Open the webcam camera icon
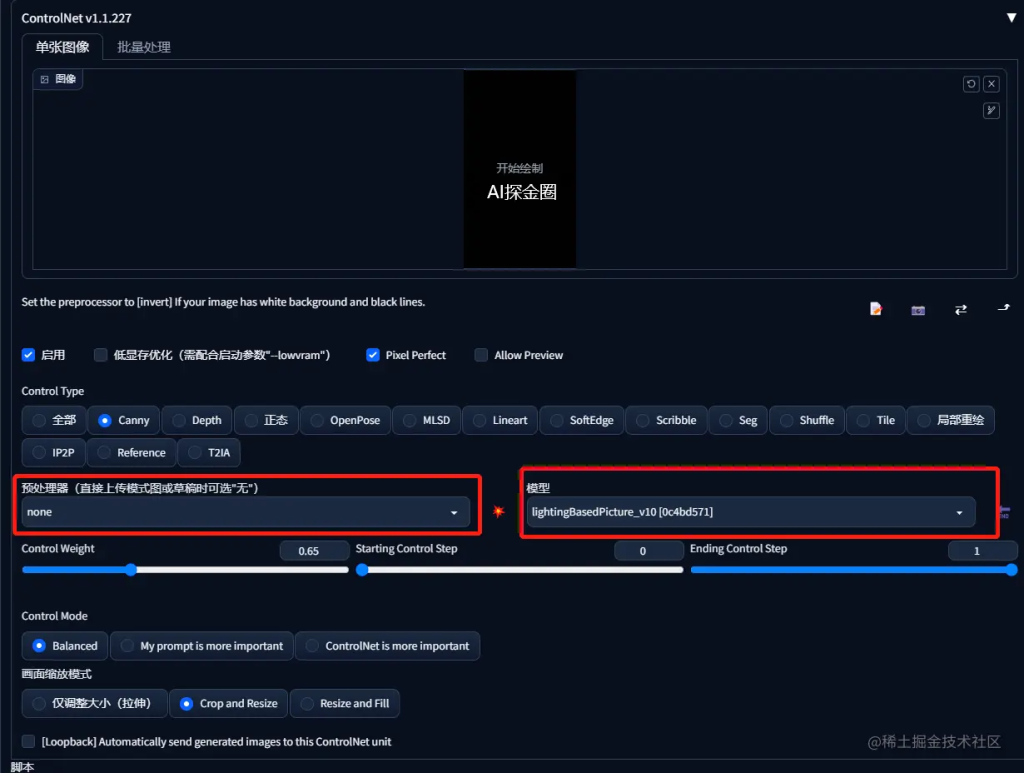Image resolution: width=1024 pixels, height=773 pixels. (918, 309)
